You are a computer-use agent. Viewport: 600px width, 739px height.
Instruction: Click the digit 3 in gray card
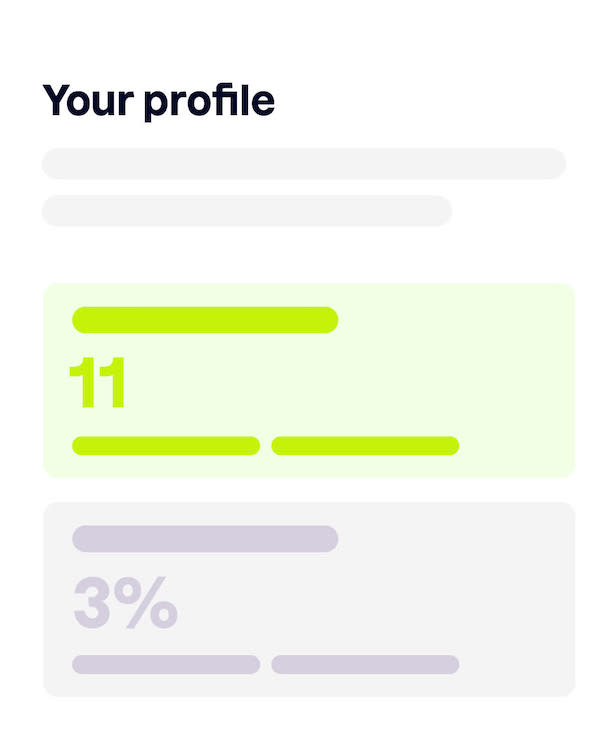pyautogui.click(x=92, y=603)
